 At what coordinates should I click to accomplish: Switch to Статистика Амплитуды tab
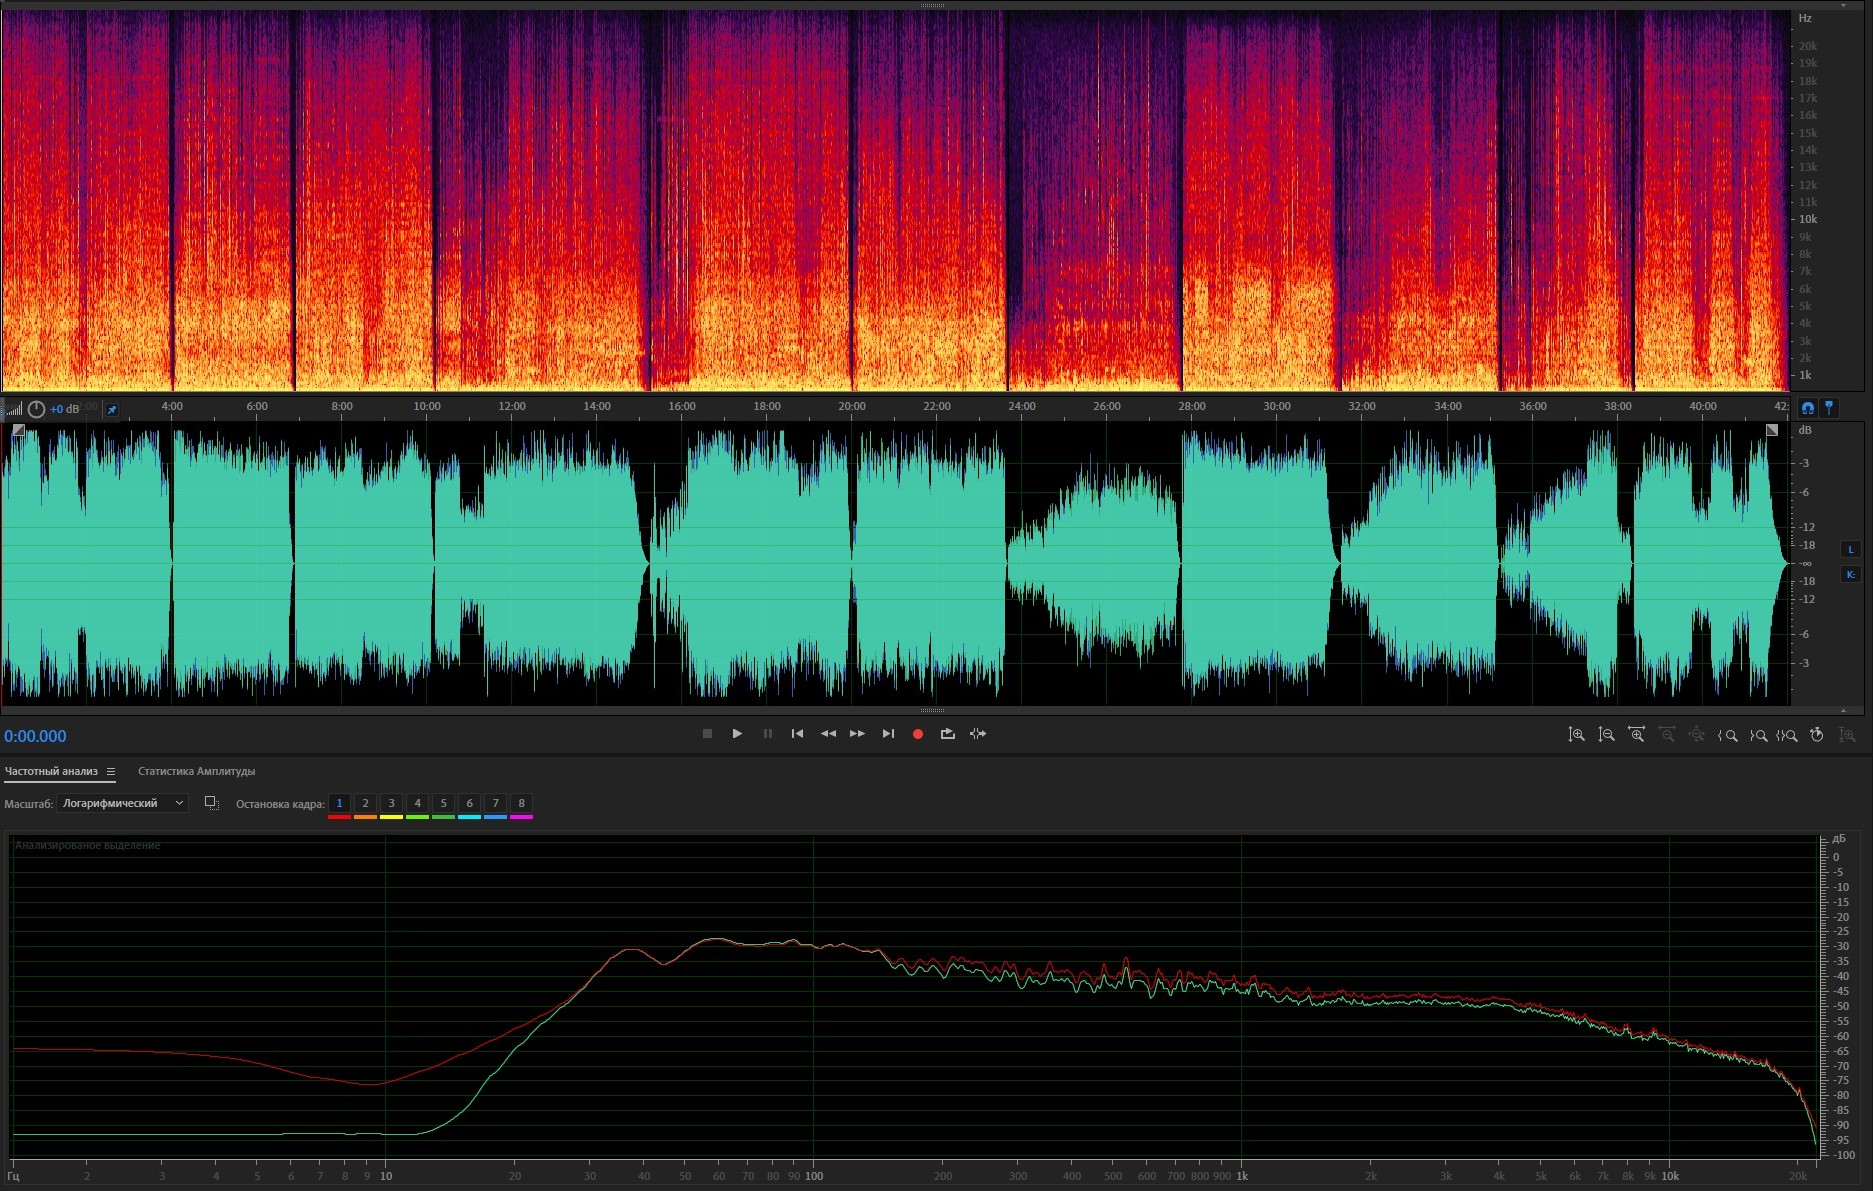196,772
